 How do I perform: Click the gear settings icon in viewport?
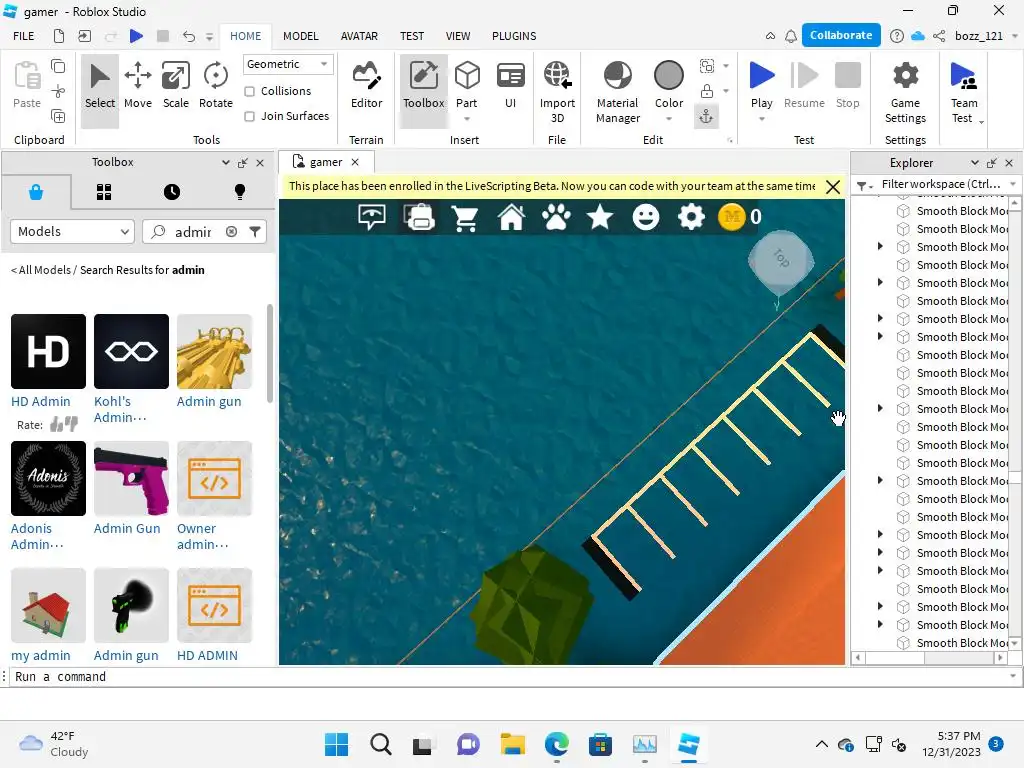(692, 217)
